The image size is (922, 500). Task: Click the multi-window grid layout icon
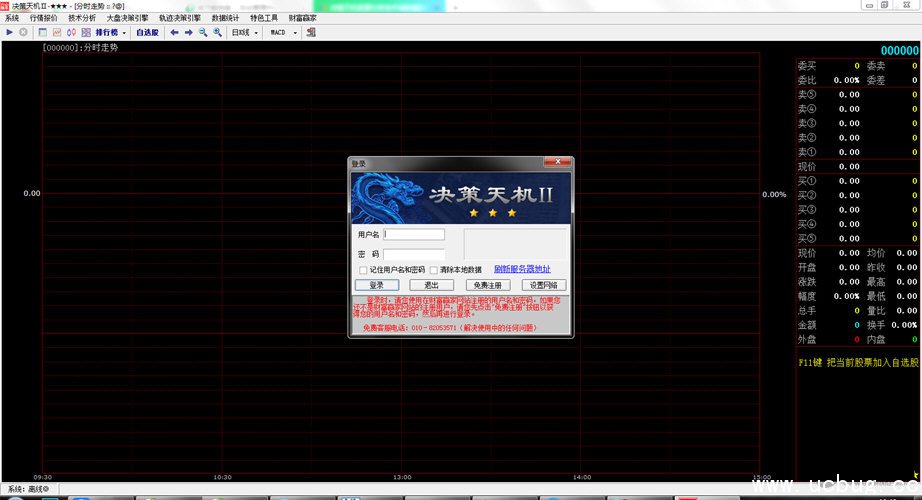(85, 33)
